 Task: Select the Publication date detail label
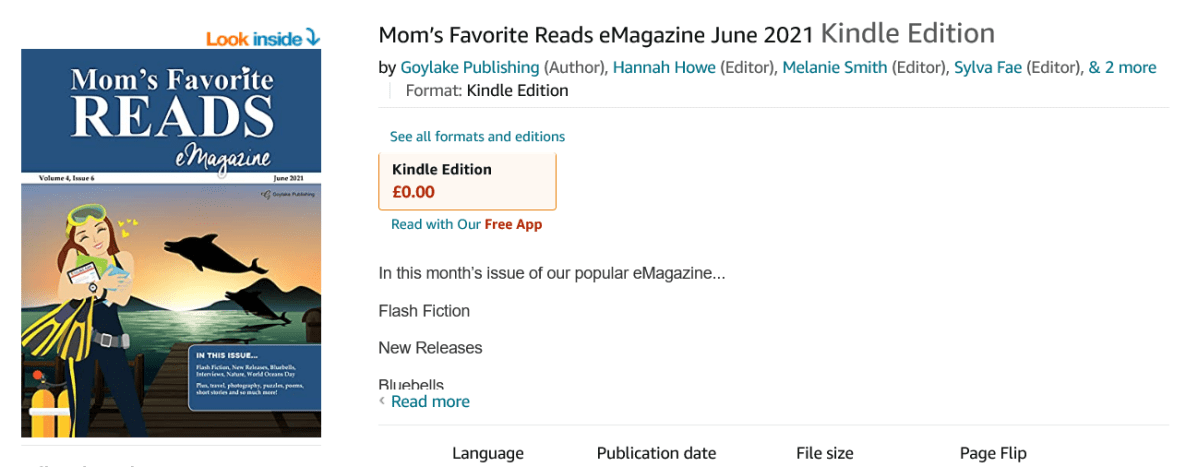point(656,453)
